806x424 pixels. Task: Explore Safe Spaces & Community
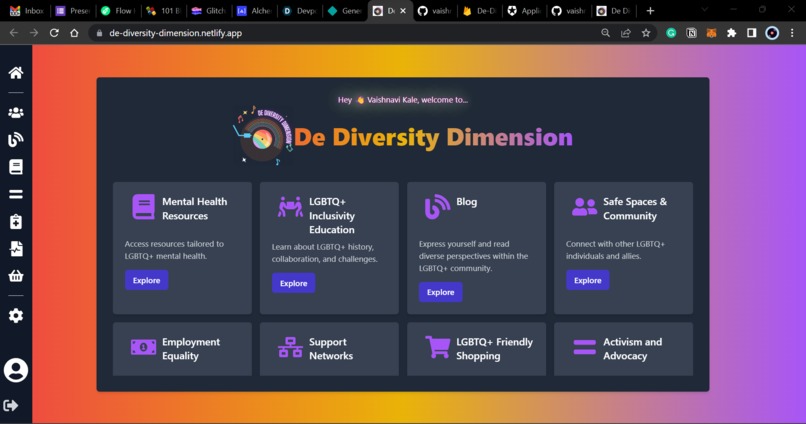(x=588, y=280)
